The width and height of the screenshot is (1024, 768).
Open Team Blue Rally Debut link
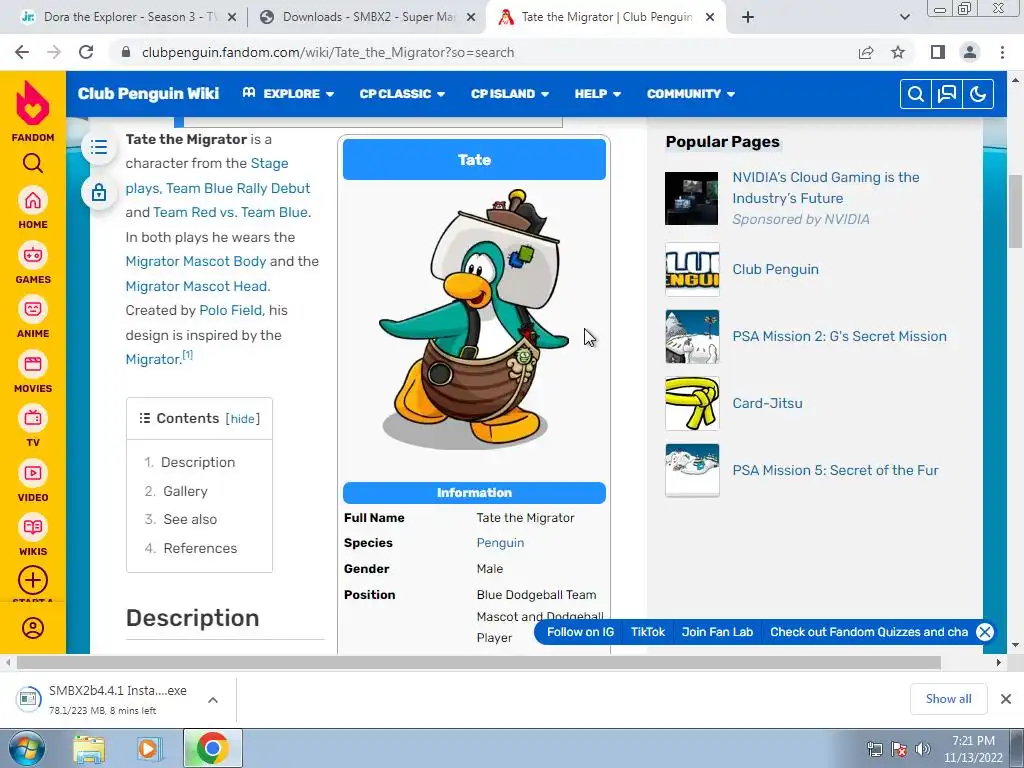pos(238,188)
